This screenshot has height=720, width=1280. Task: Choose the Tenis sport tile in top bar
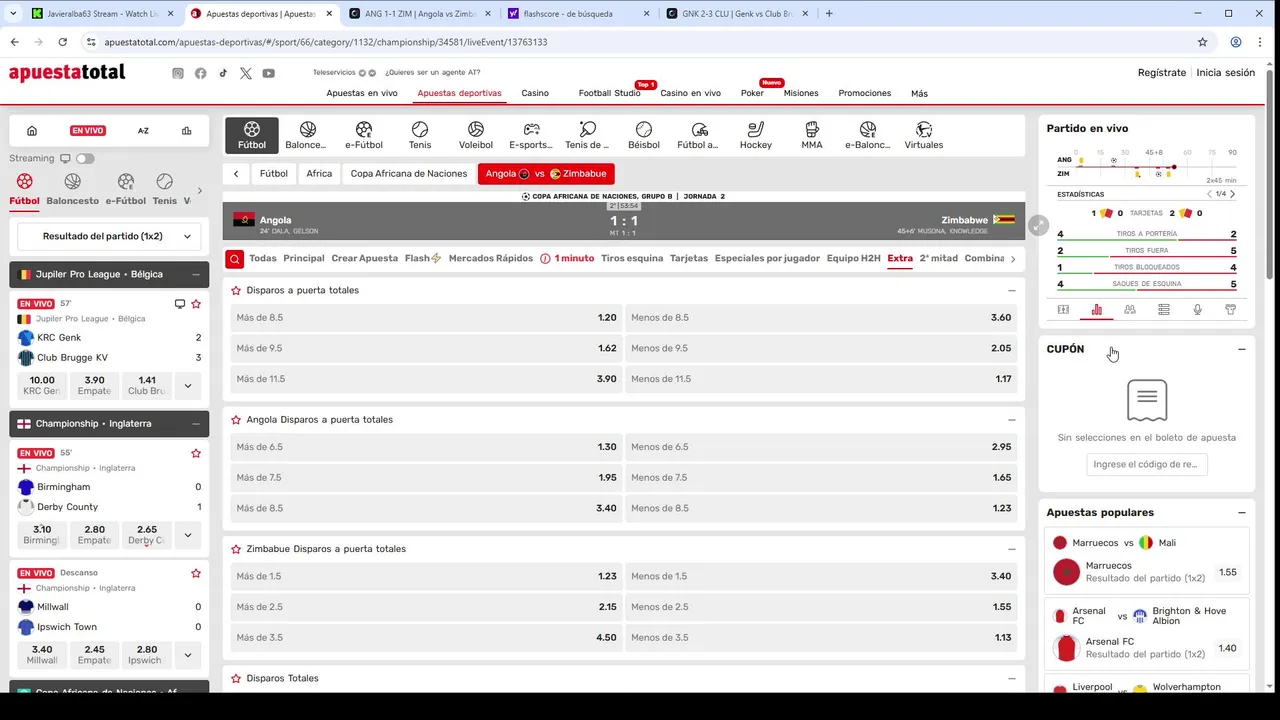click(x=420, y=135)
